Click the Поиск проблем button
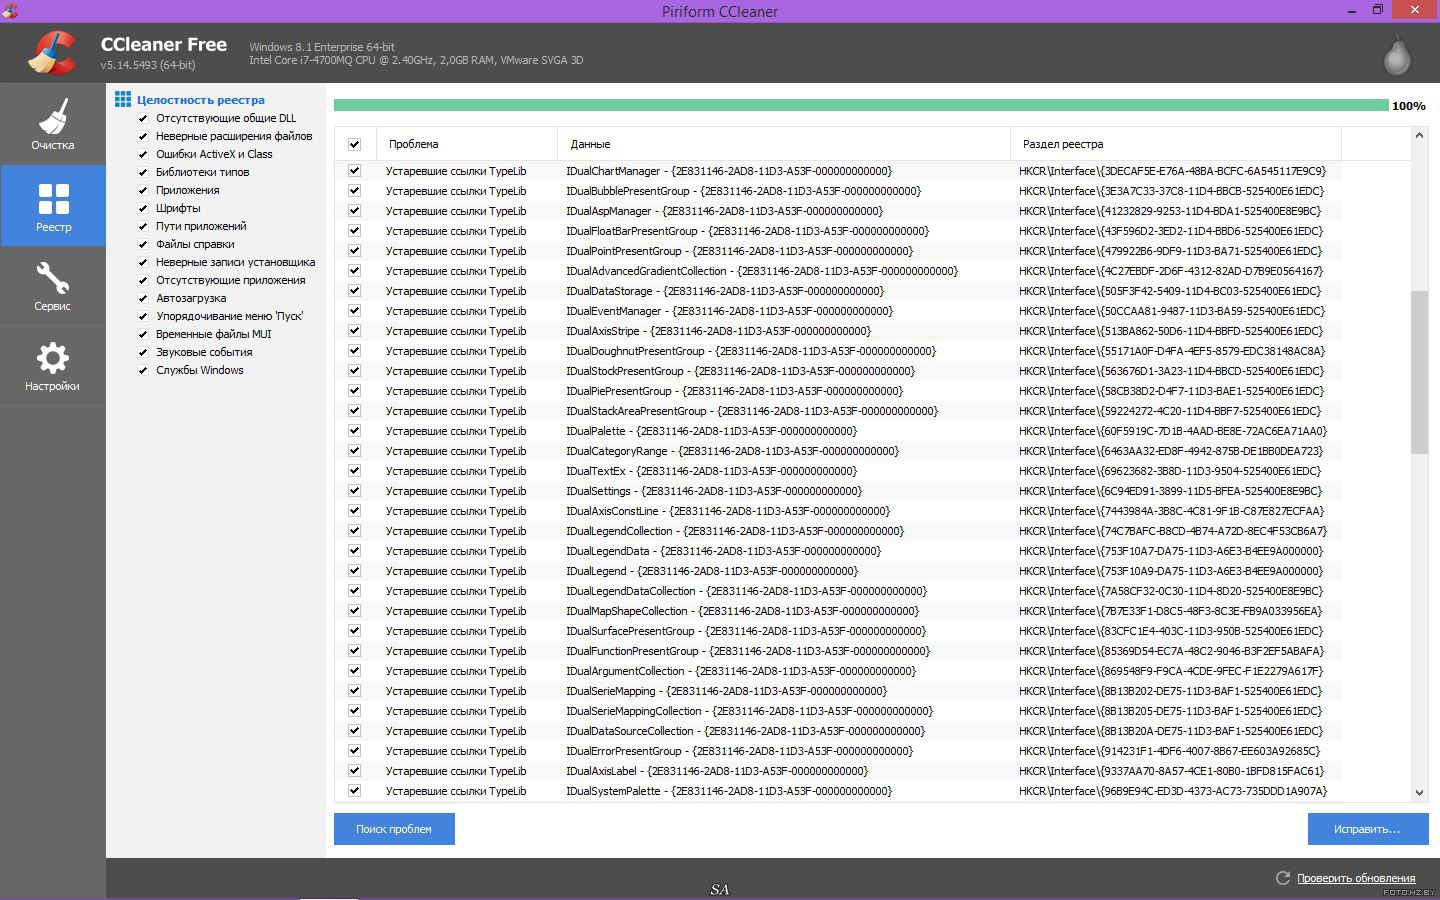The height and width of the screenshot is (900, 1440). pyautogui.click(x=394, y=829)
